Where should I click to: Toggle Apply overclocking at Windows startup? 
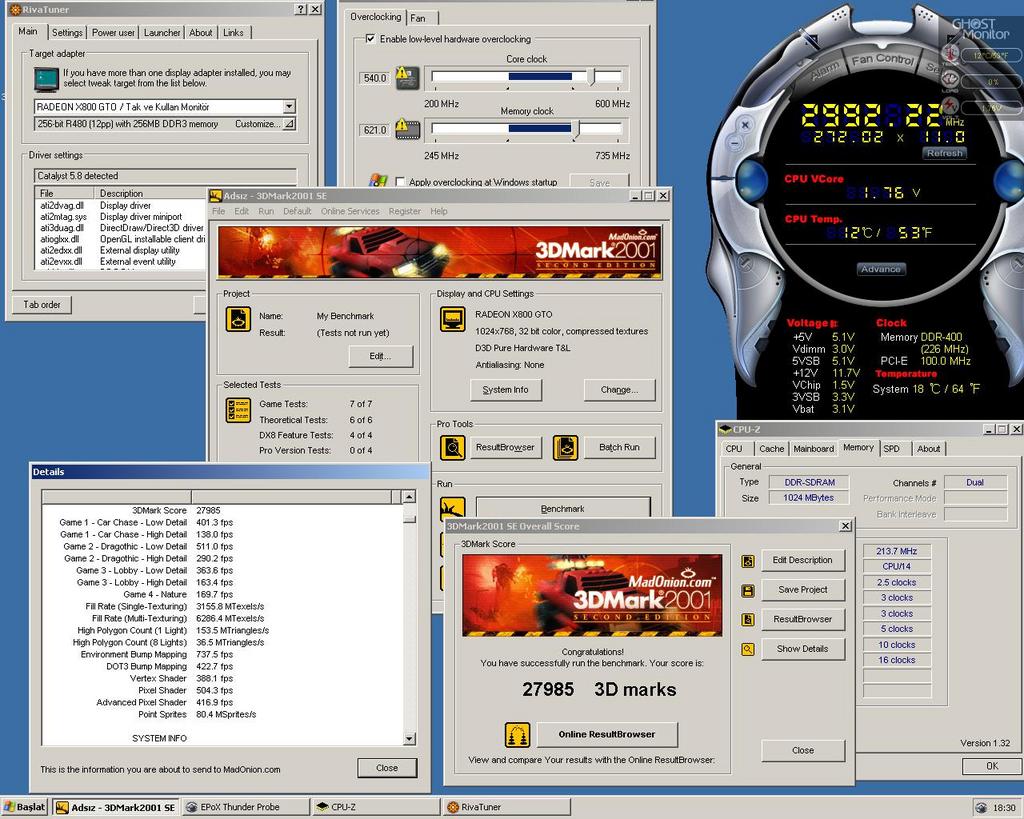400,182
